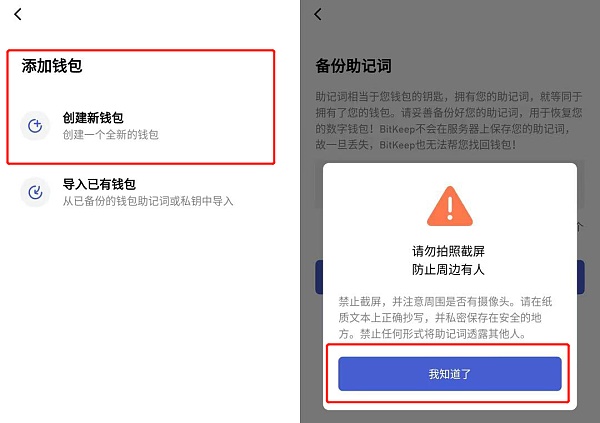600x423 pixels.
Task: Confirm with the 我知道了 button
Action: (450, 374)
